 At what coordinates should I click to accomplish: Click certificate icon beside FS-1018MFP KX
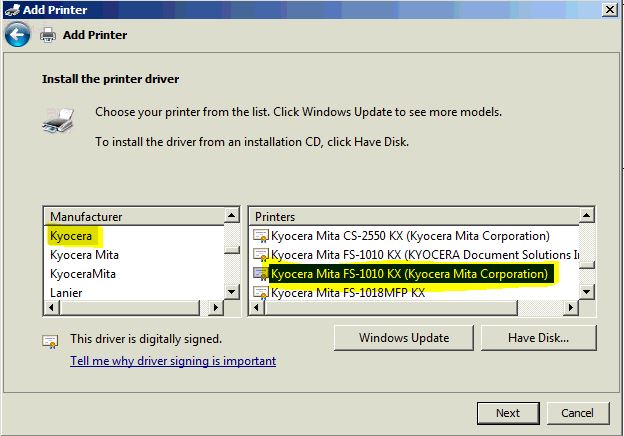tap(261, 293)
